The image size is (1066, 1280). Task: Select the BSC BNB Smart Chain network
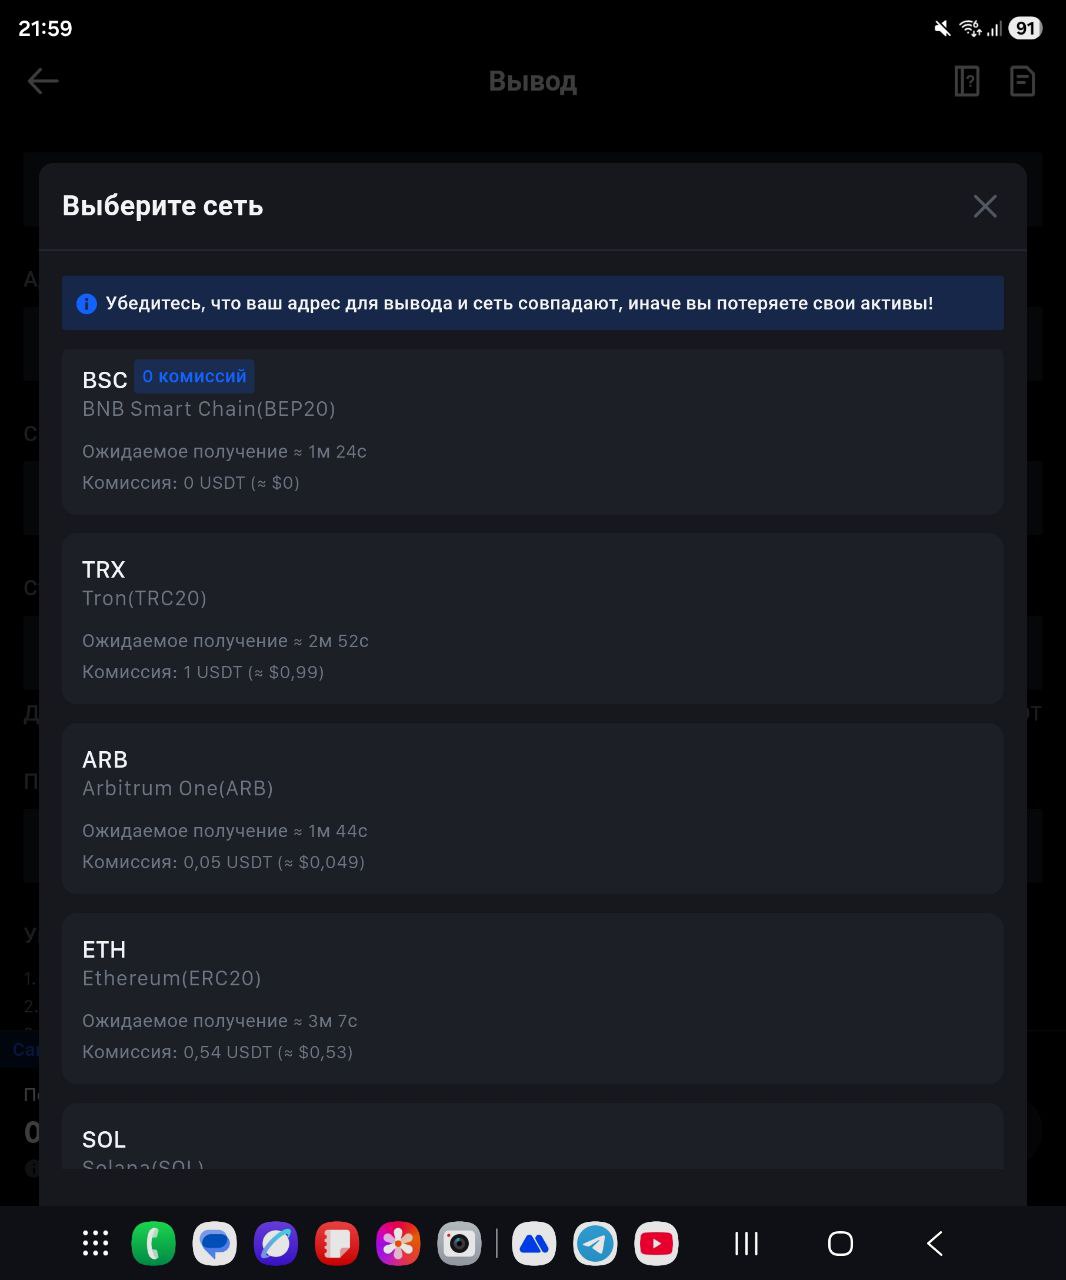[x=532, y=432]
